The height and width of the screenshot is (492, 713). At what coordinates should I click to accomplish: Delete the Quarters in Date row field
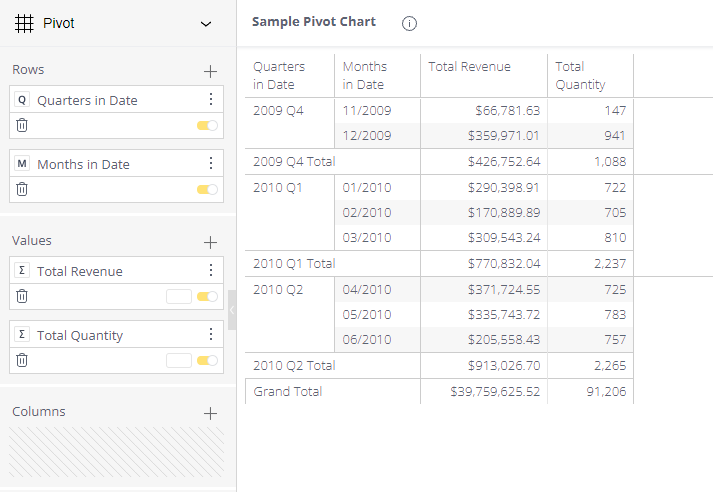(x=22, y=125)
